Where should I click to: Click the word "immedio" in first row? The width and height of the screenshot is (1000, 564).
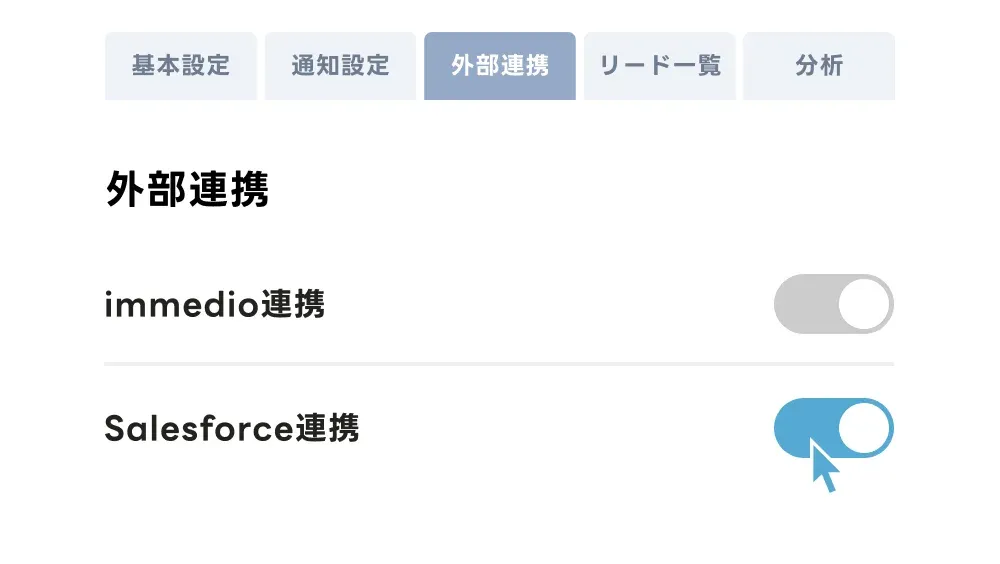coord(181,304)
